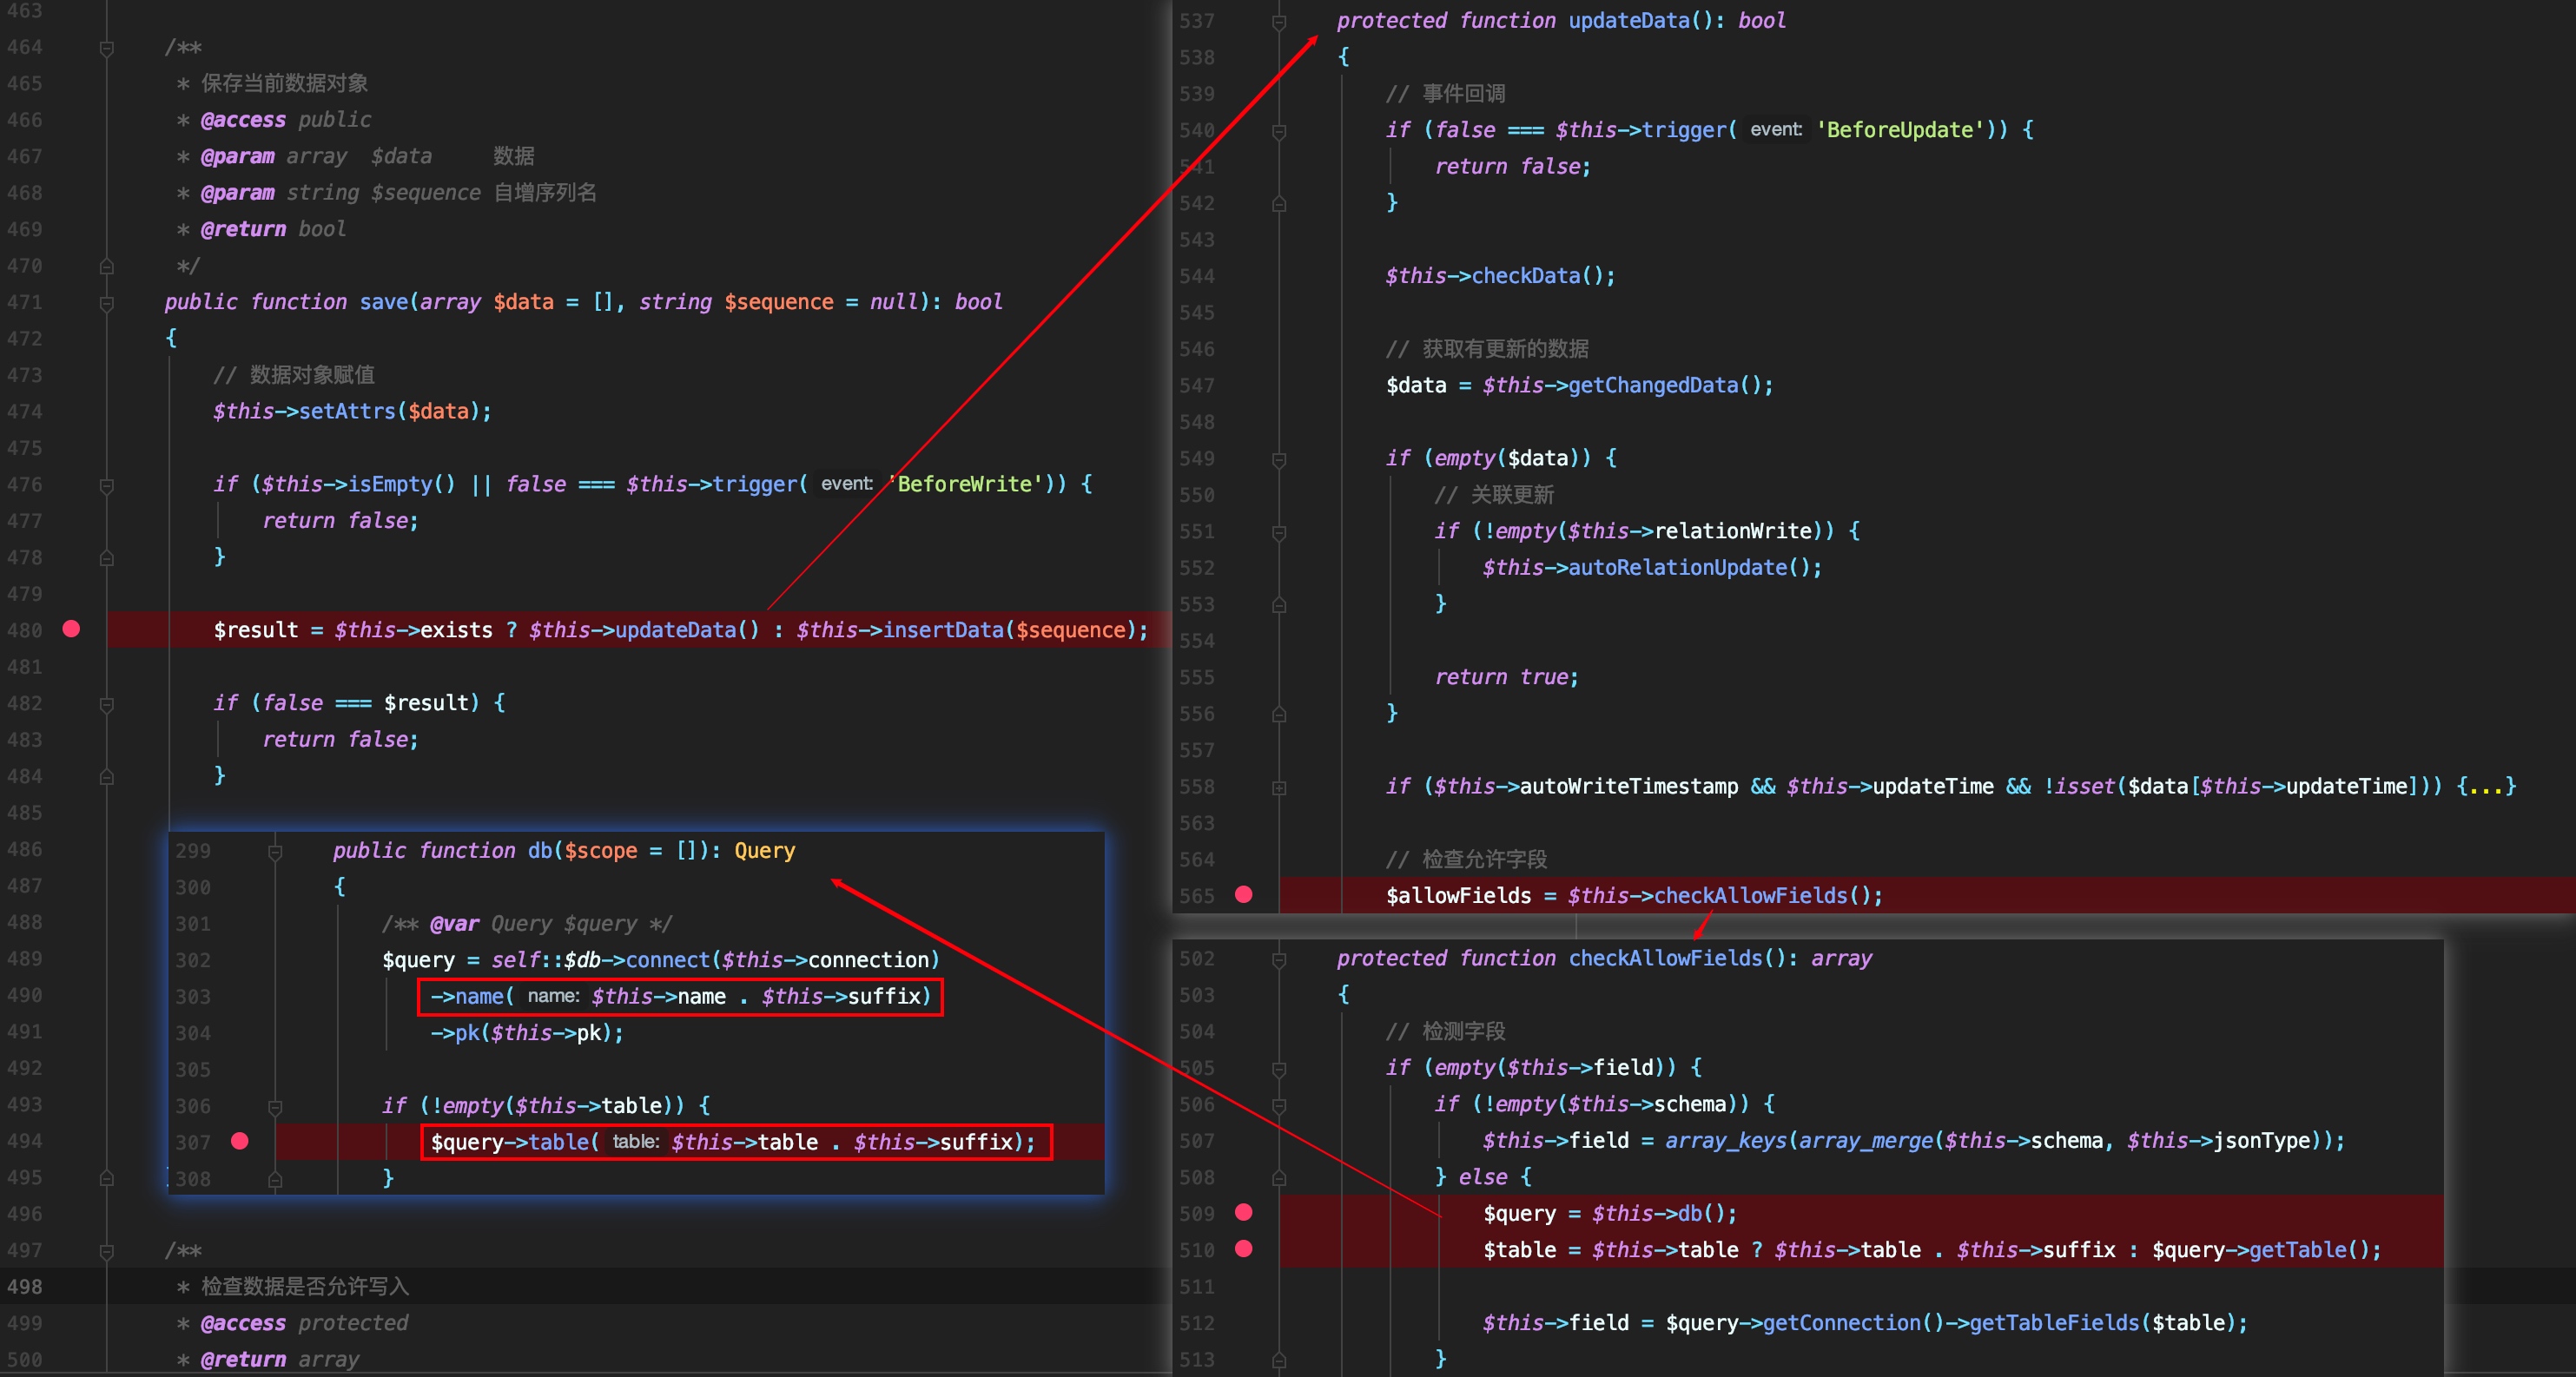Collapse the doc comment starting at line 464
Viewport: 2576px width, 1377px height.
click(107, 48)
